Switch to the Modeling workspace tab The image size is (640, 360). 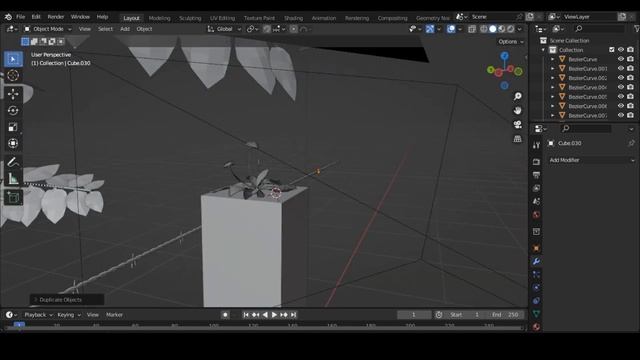[x=159, y=18]
